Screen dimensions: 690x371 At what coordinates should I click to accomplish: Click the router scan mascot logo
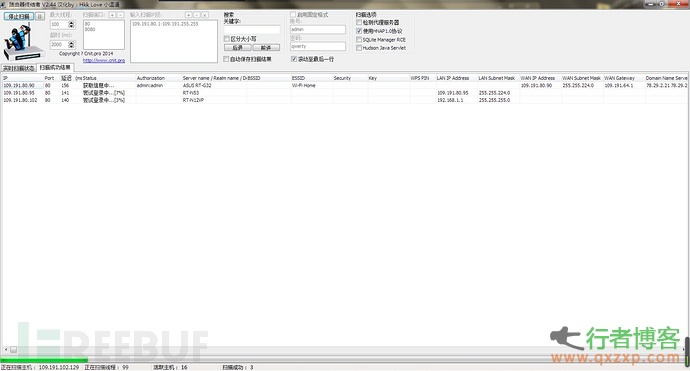(22, 42)
